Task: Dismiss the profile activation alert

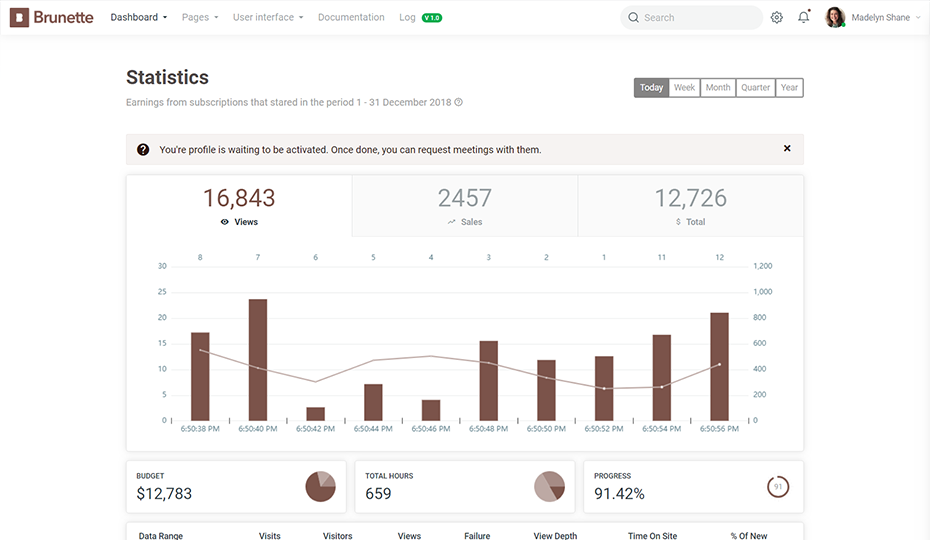Action: tap(787, 148)
